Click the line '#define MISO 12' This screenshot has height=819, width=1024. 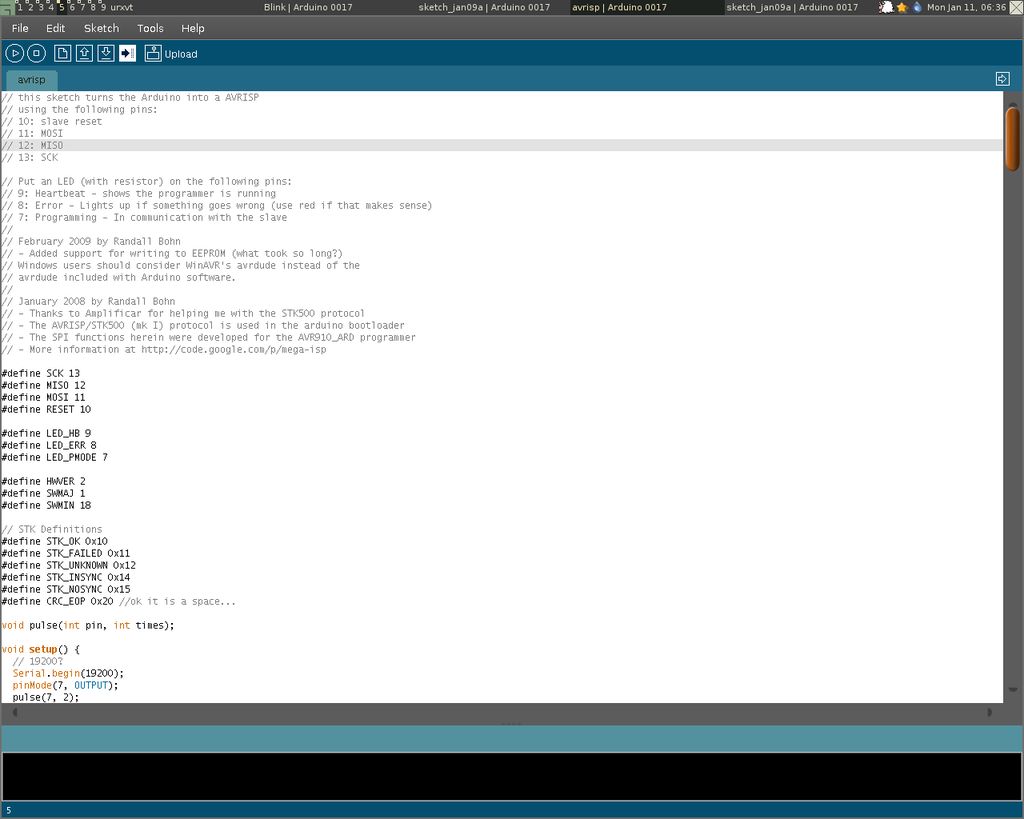(43, 385)
